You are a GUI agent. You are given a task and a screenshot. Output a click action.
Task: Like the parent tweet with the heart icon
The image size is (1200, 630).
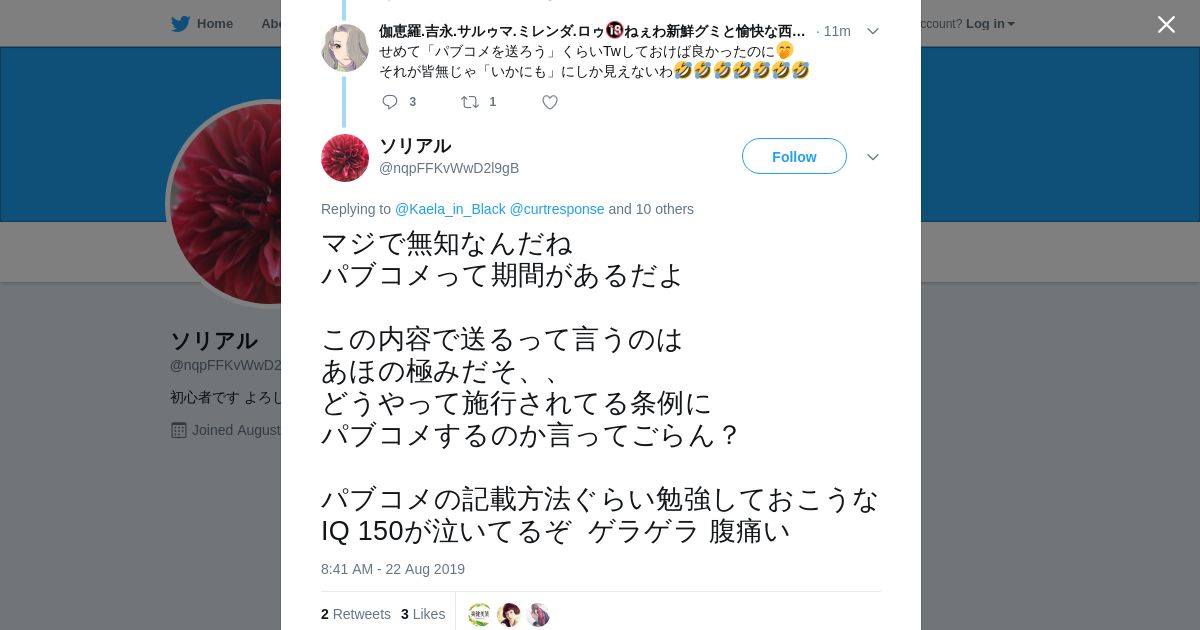click(x=550, y=102)
